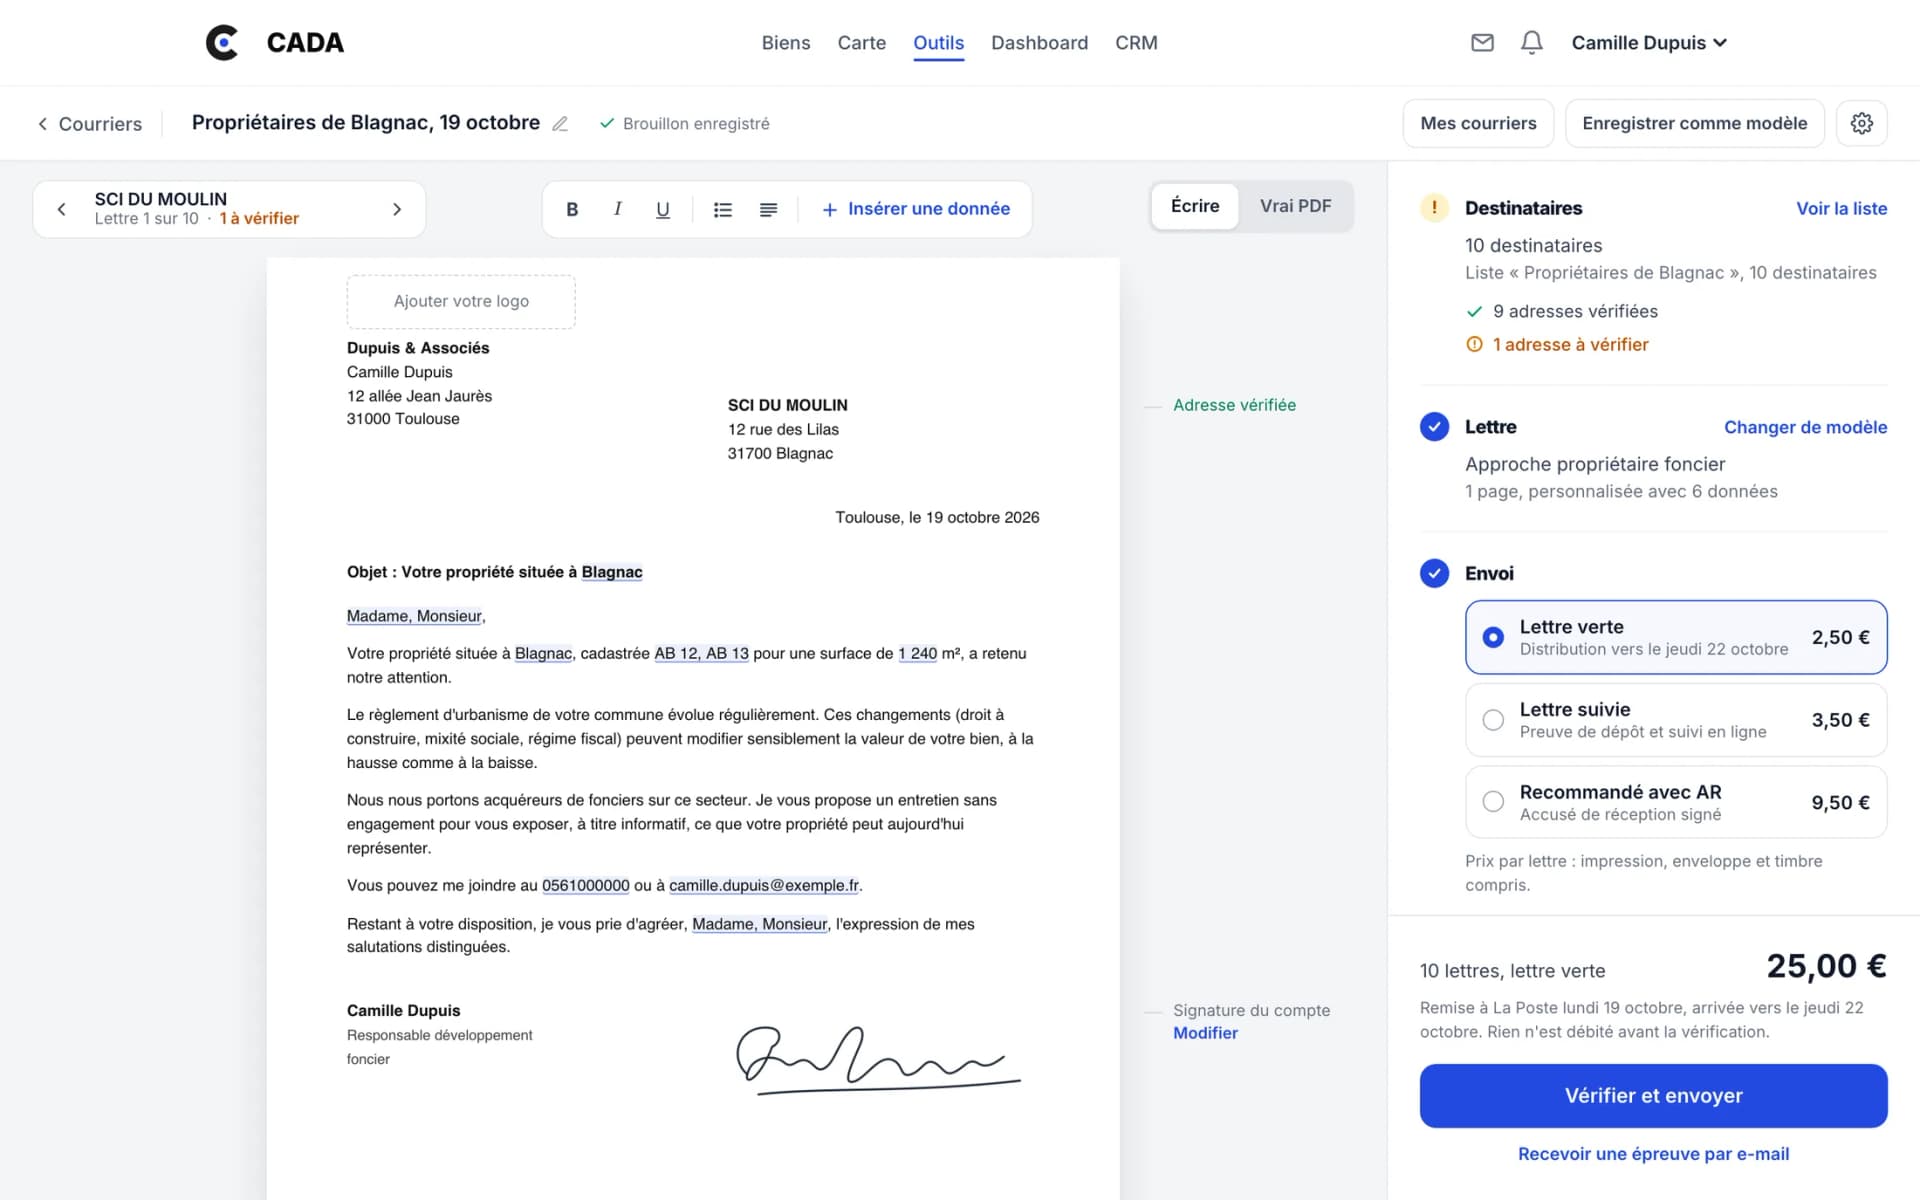The height and width of the screenshot is (1200, 1920).
Task: Click the 1 adresse à vérifier text
Action: point(1570,344)
